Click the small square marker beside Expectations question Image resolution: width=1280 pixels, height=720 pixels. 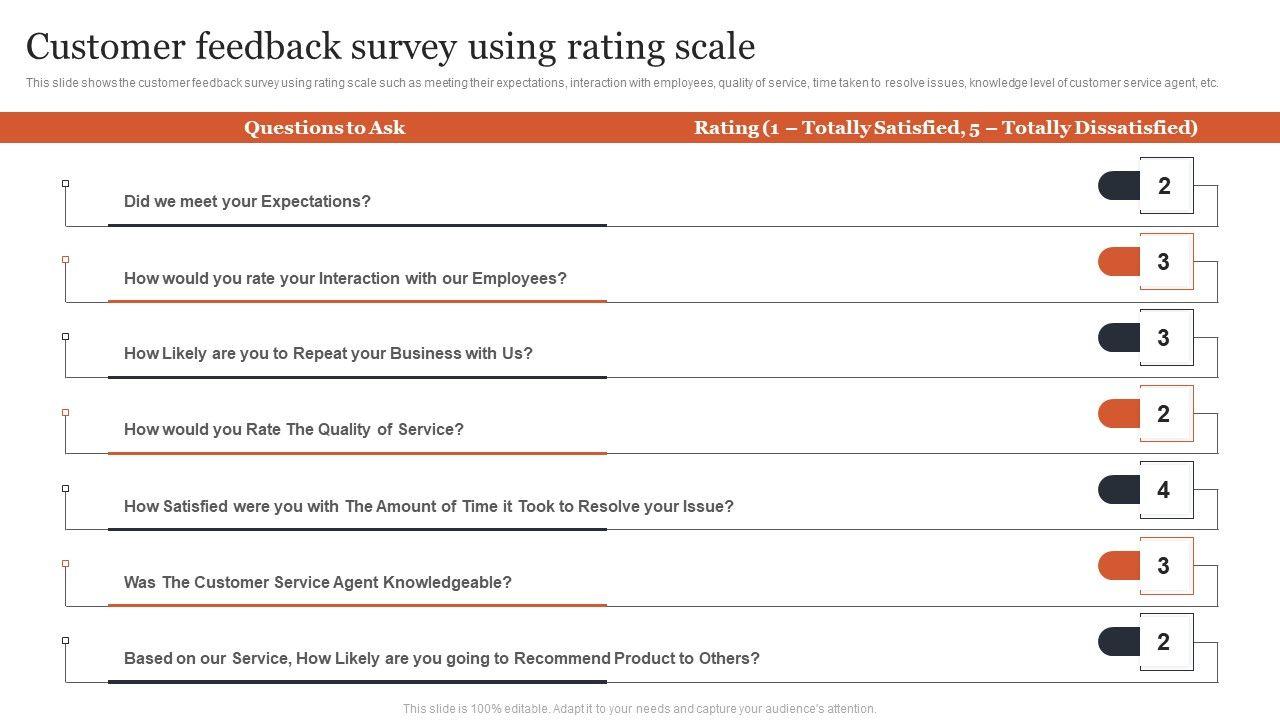(66, 184)
